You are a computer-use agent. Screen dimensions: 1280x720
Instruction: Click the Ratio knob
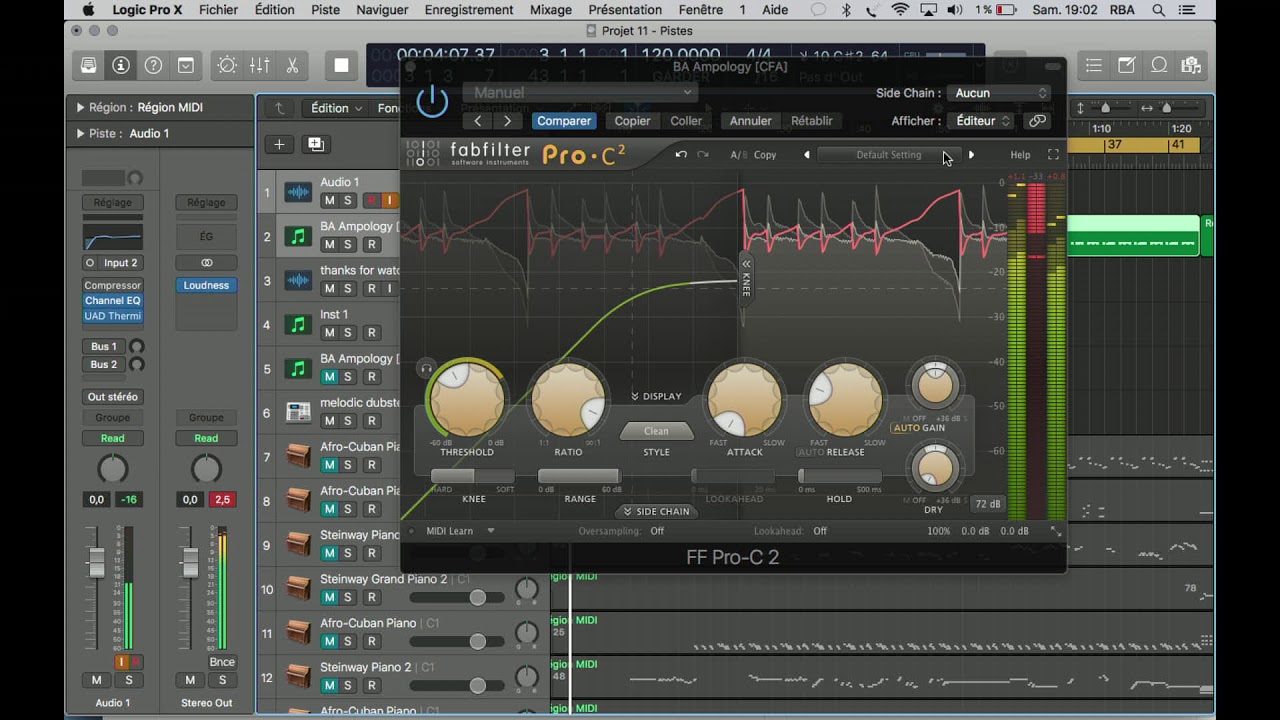coord(568,399)
